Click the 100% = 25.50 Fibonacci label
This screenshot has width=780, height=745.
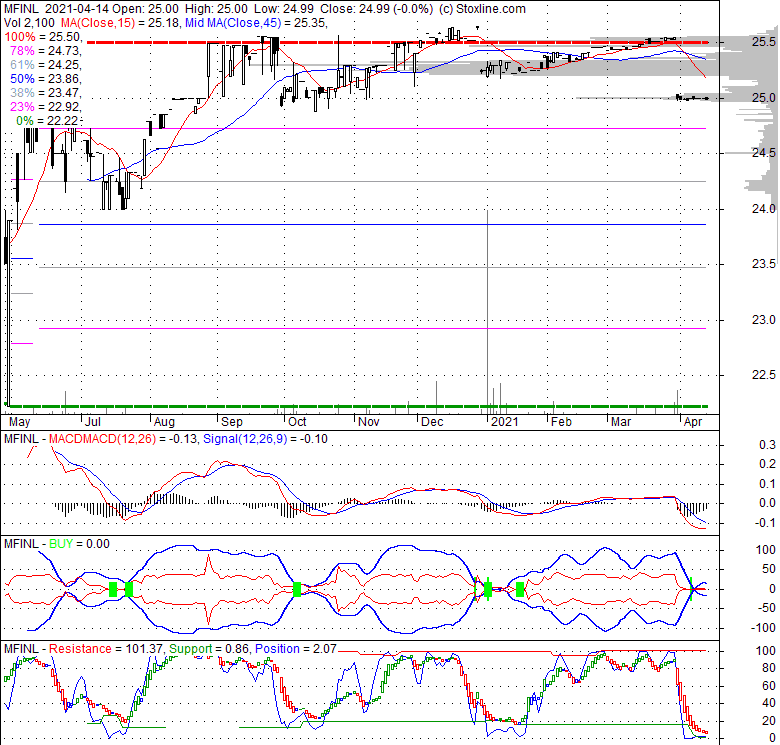(42, 37)
